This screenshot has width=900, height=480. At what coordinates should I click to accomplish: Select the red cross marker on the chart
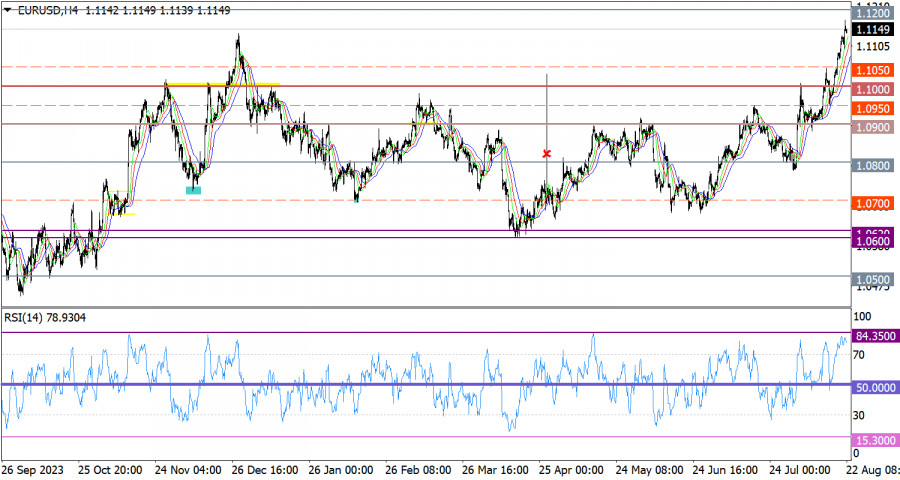coord(546,153)
